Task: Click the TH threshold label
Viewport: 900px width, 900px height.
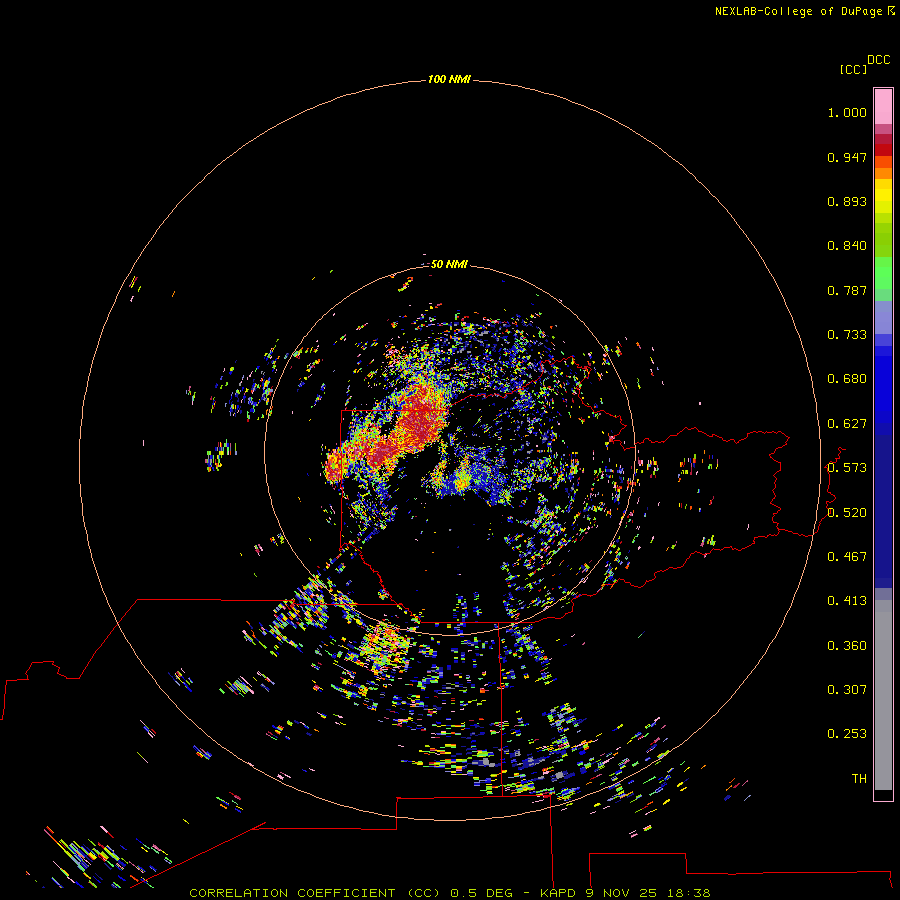Action: point(859,779)
